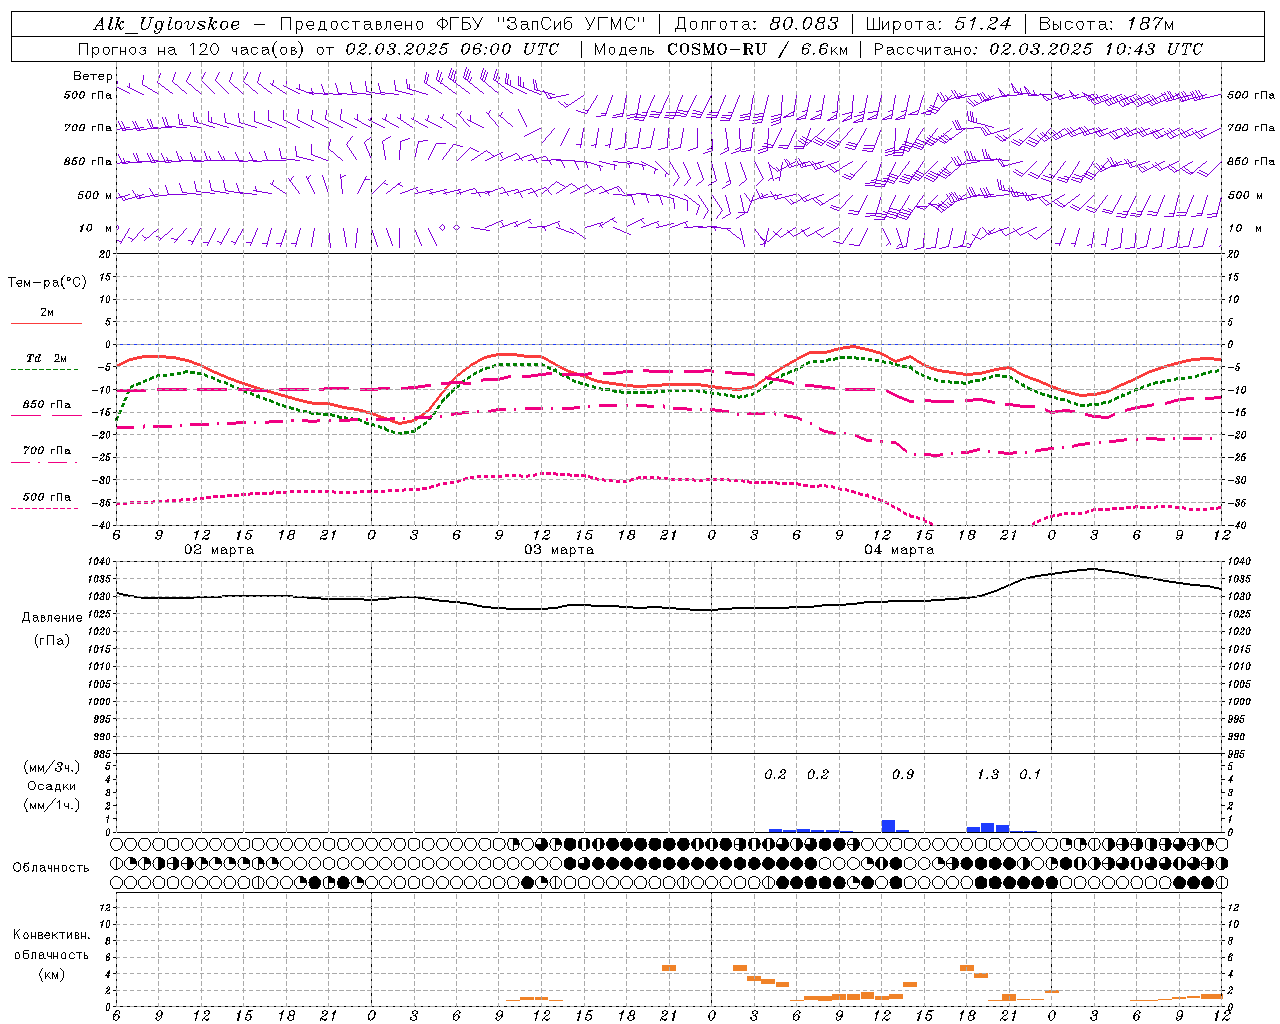This screenshot has height=1024, width=1280.
Task: Click the Широта: 51.24 value
Action: (938, 25)
